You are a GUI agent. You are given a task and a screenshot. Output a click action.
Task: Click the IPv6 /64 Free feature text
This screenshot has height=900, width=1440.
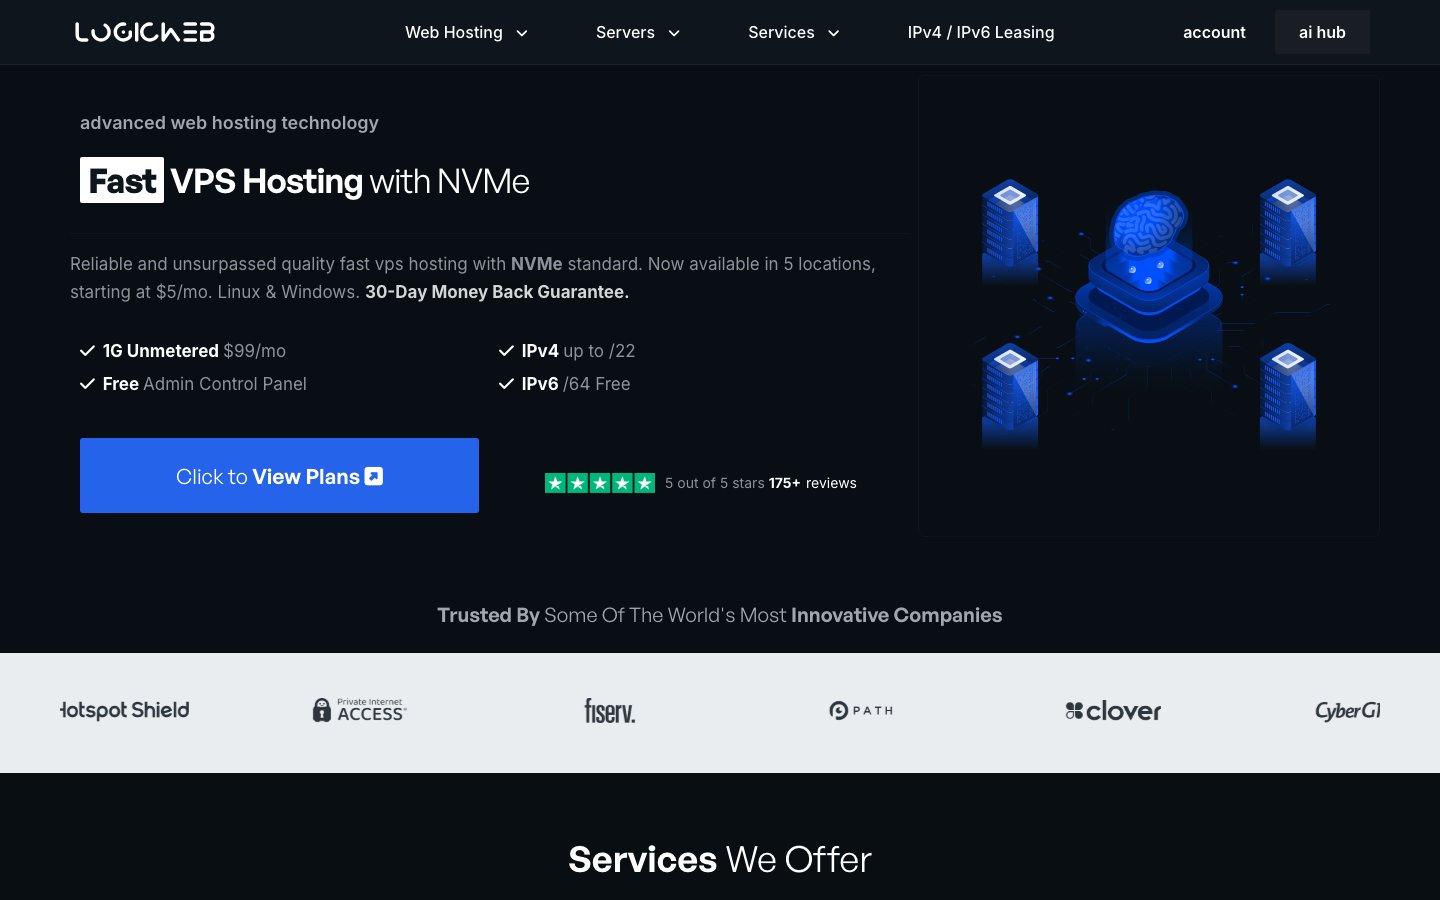pyautogui.click(x=576, y=384)
